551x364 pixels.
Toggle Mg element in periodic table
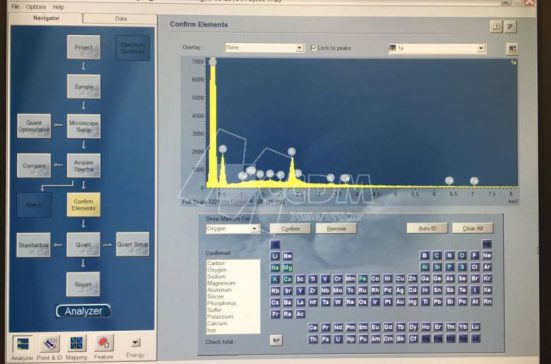(x=287, y=268)
